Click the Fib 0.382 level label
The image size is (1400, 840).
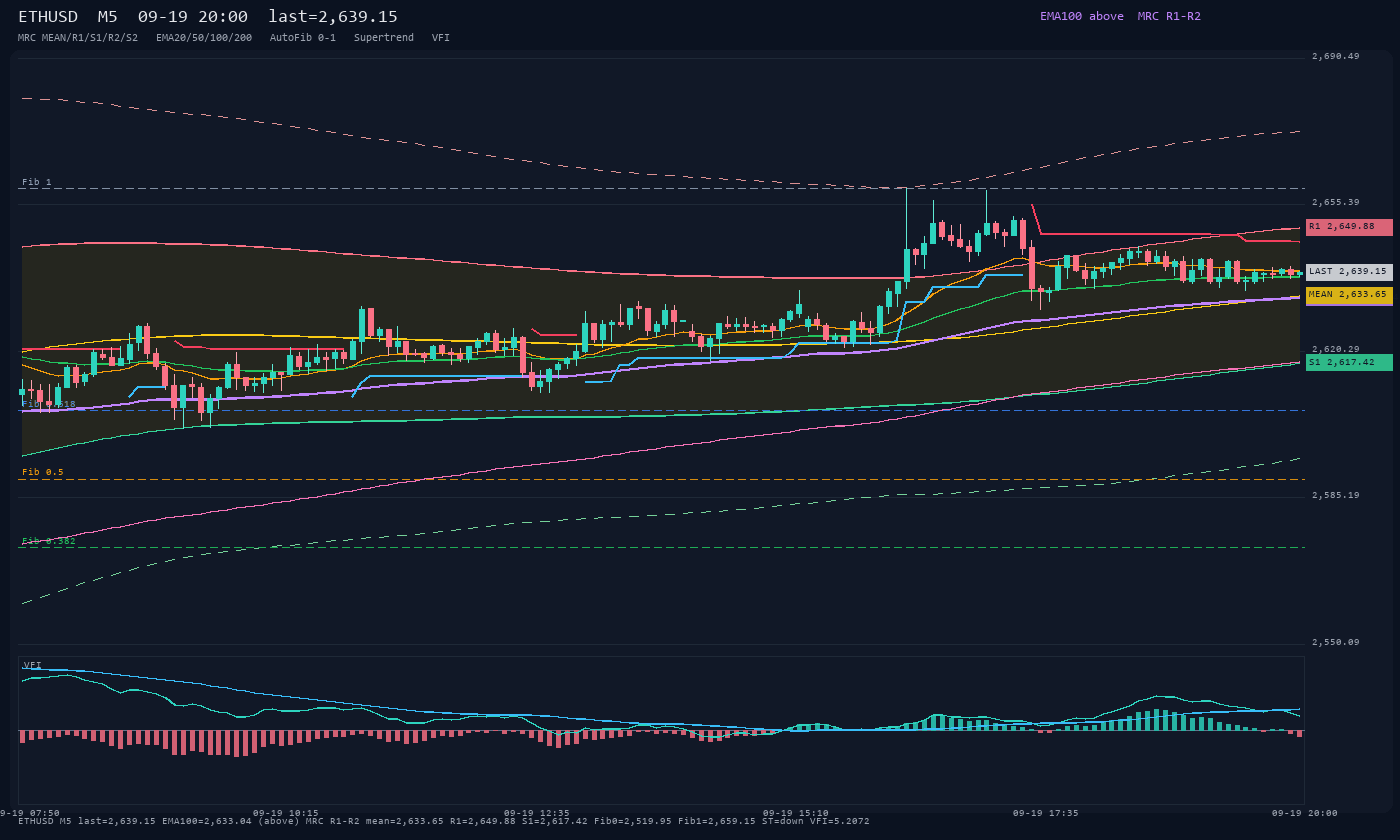point(49,541)
